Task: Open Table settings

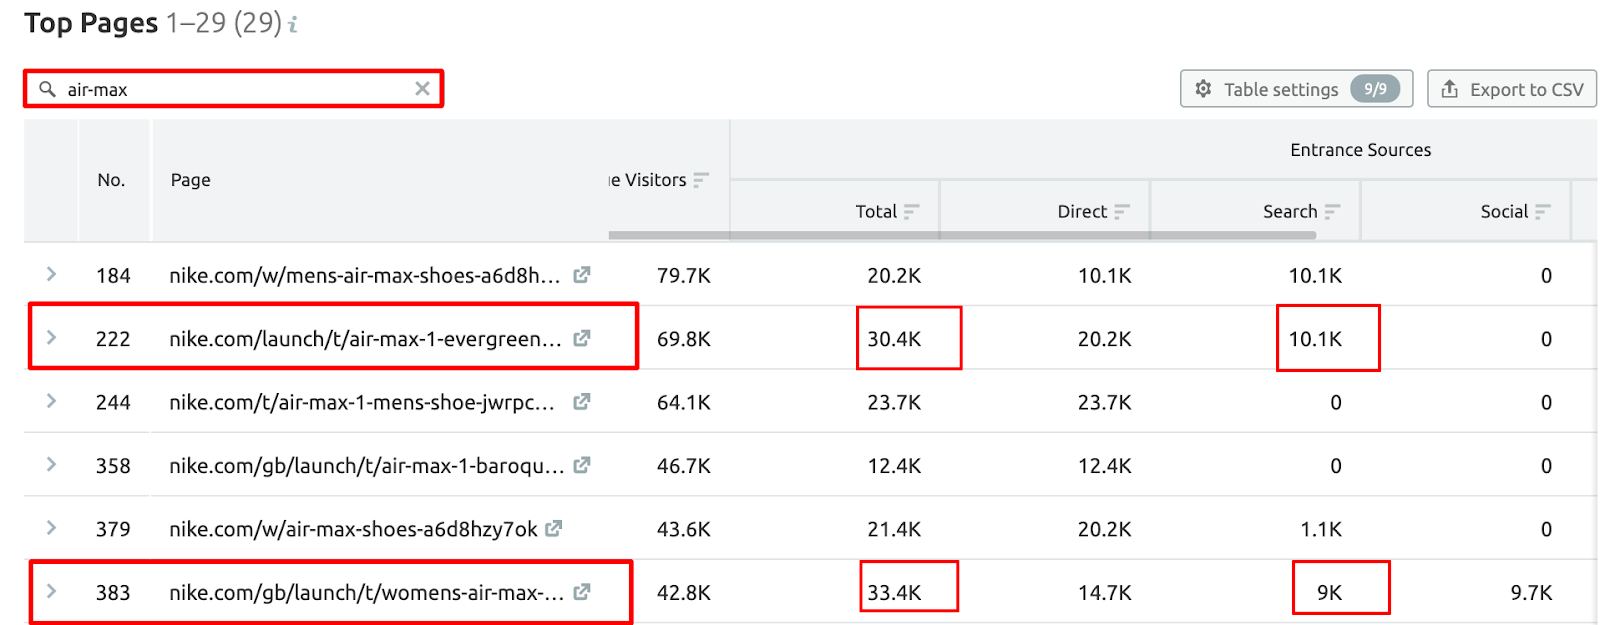Action: coord(1296,89)
